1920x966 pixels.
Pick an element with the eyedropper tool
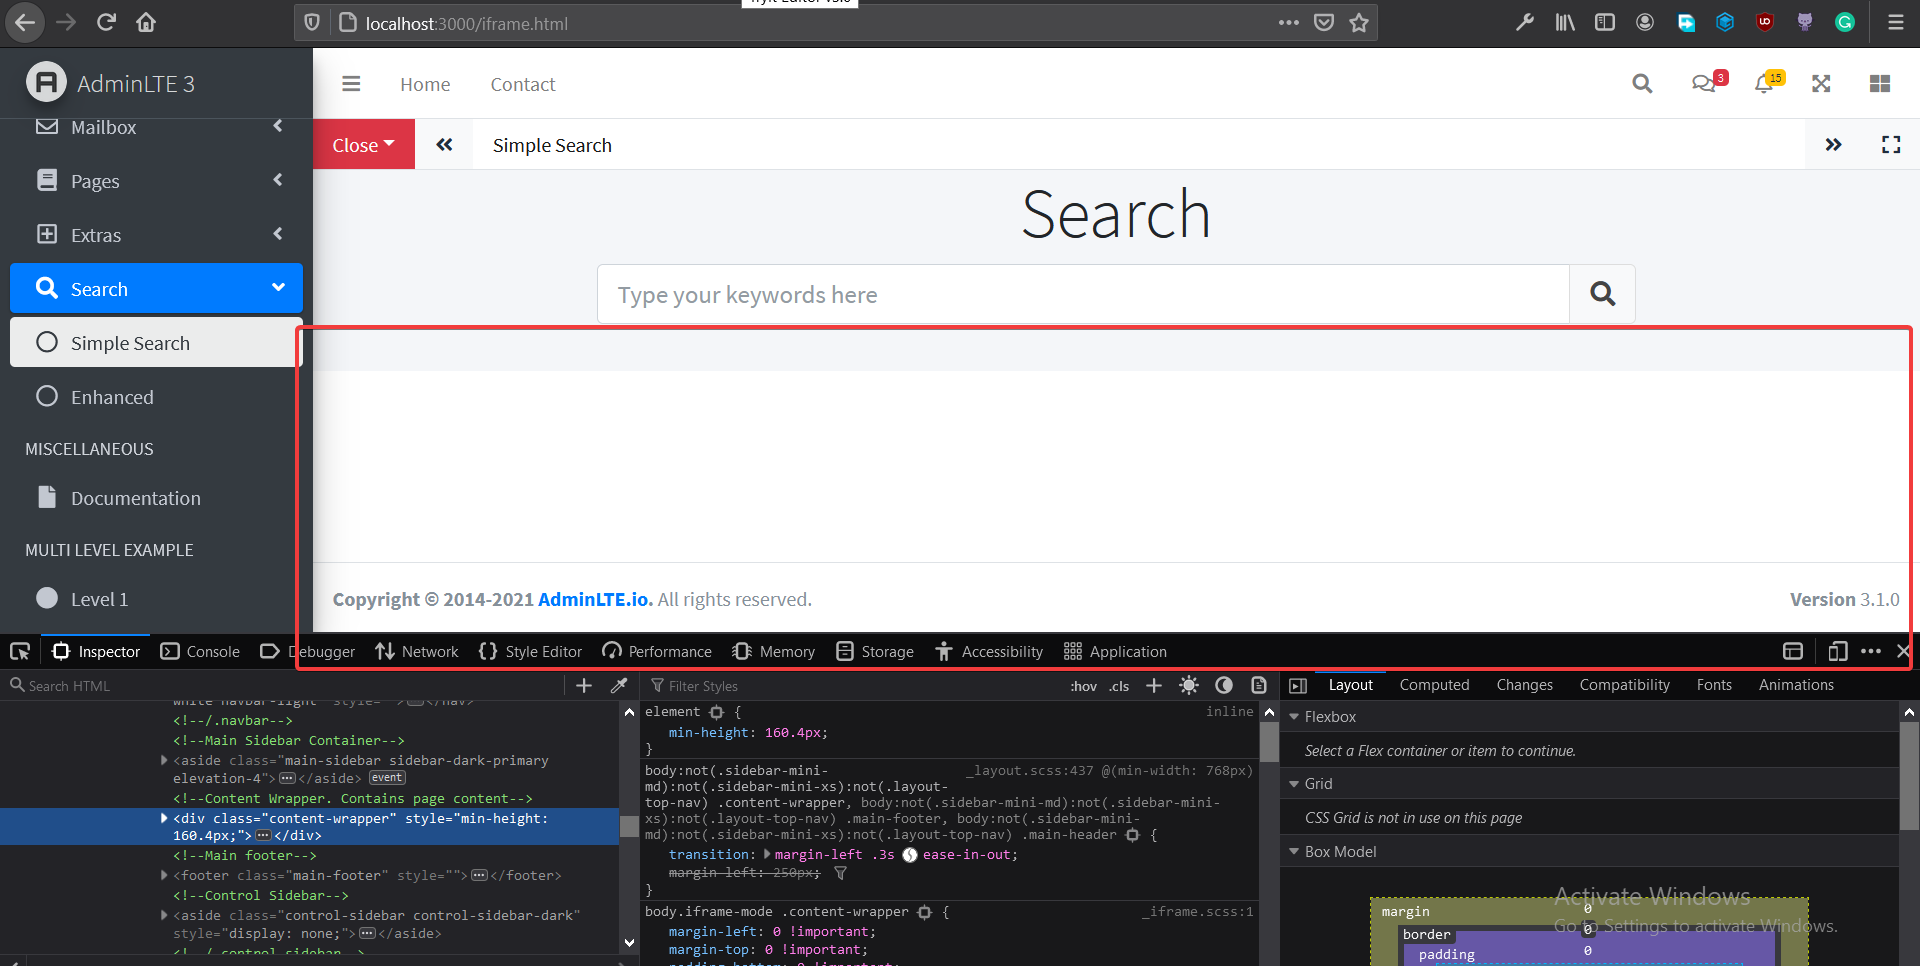point(620,685)
